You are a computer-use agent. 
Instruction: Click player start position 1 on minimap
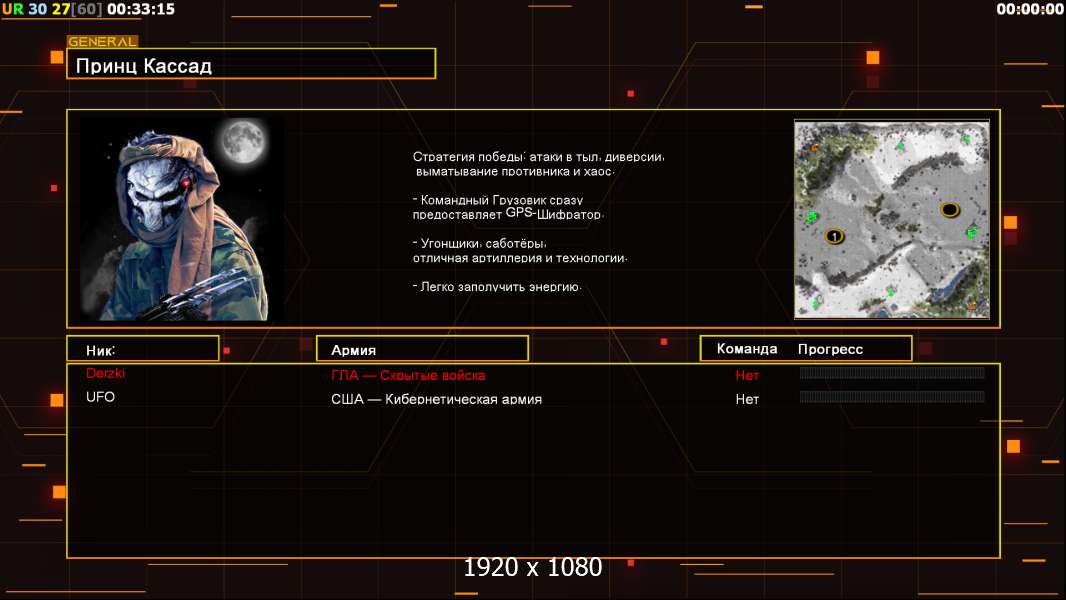[833, 236]
